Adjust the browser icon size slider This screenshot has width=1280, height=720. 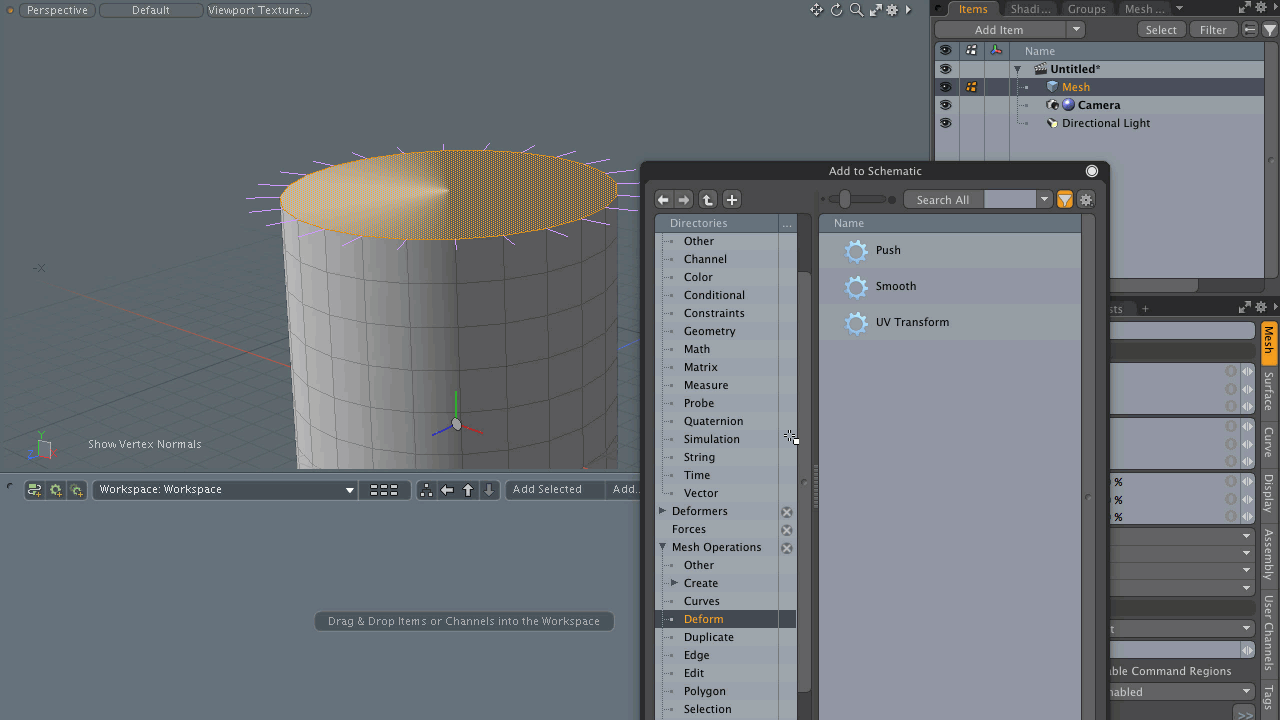point(845,200)
